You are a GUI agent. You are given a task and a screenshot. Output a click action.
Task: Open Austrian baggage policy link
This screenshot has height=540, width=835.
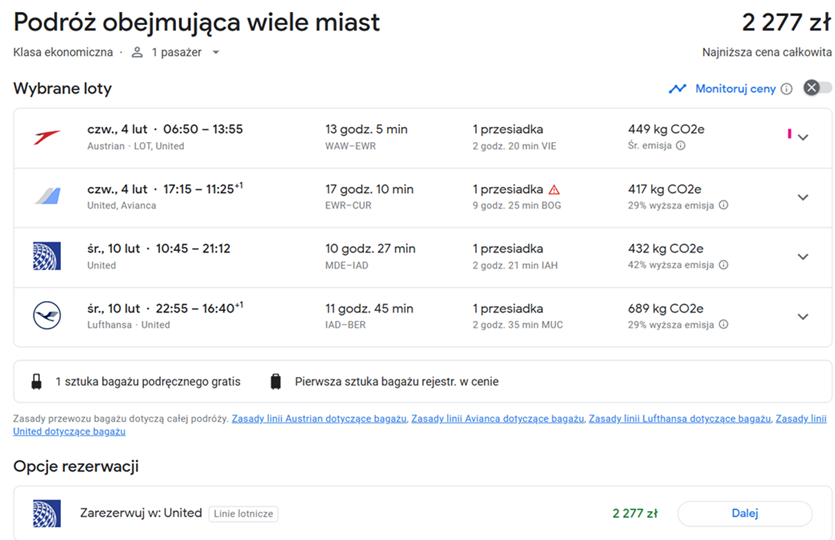[319, 419]
